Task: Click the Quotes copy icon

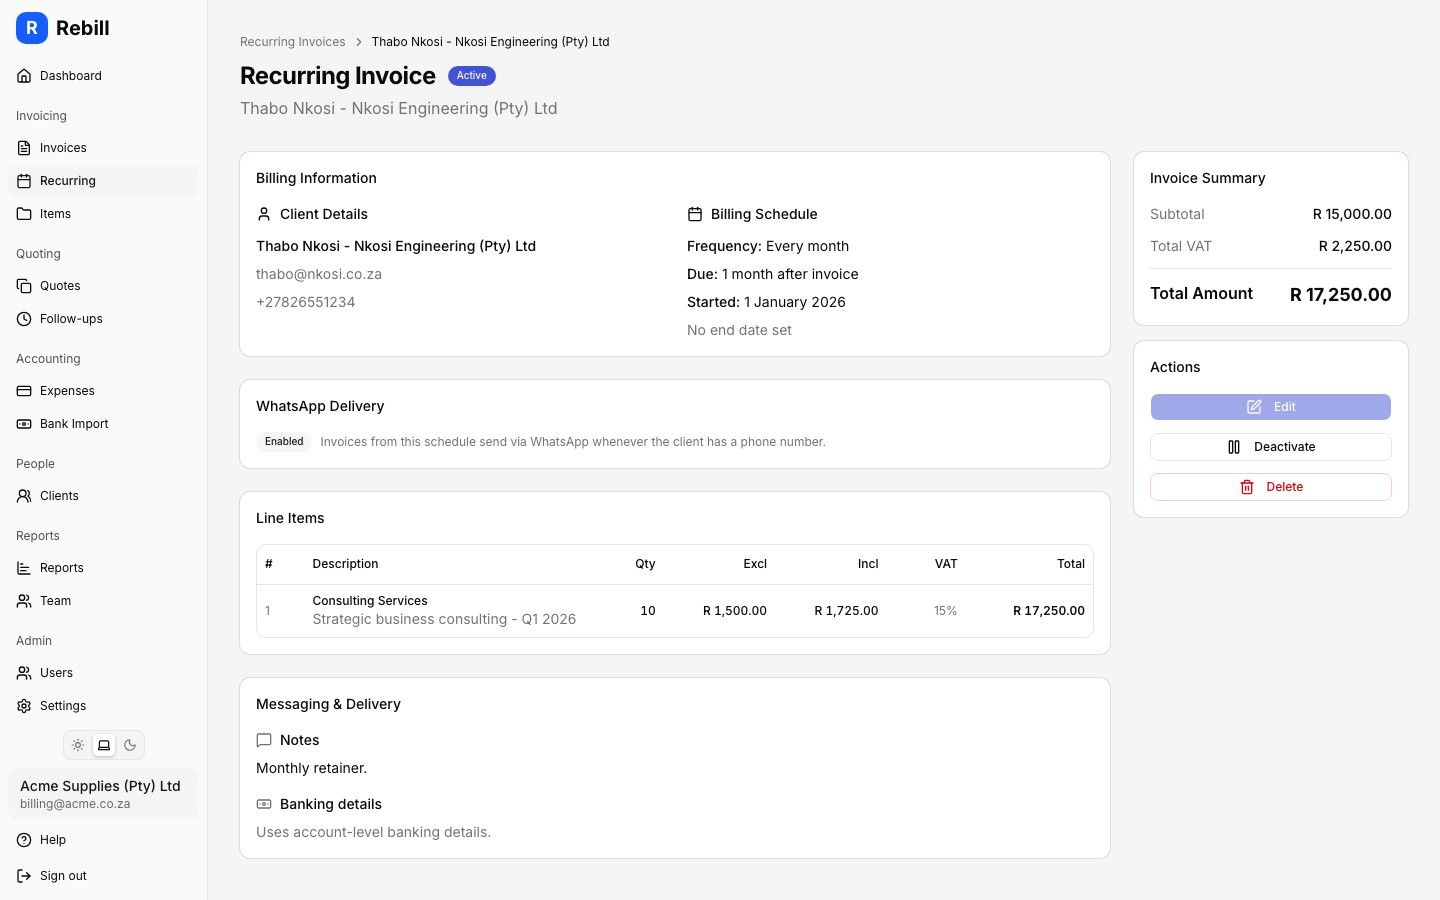Action: pos(24,286)
